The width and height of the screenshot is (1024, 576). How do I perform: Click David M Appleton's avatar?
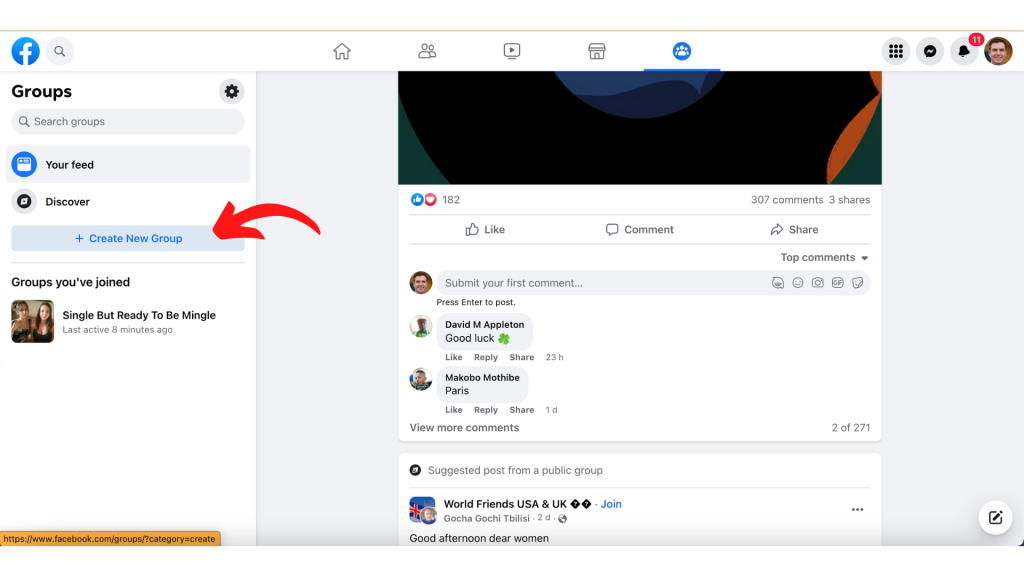[421, 326]
